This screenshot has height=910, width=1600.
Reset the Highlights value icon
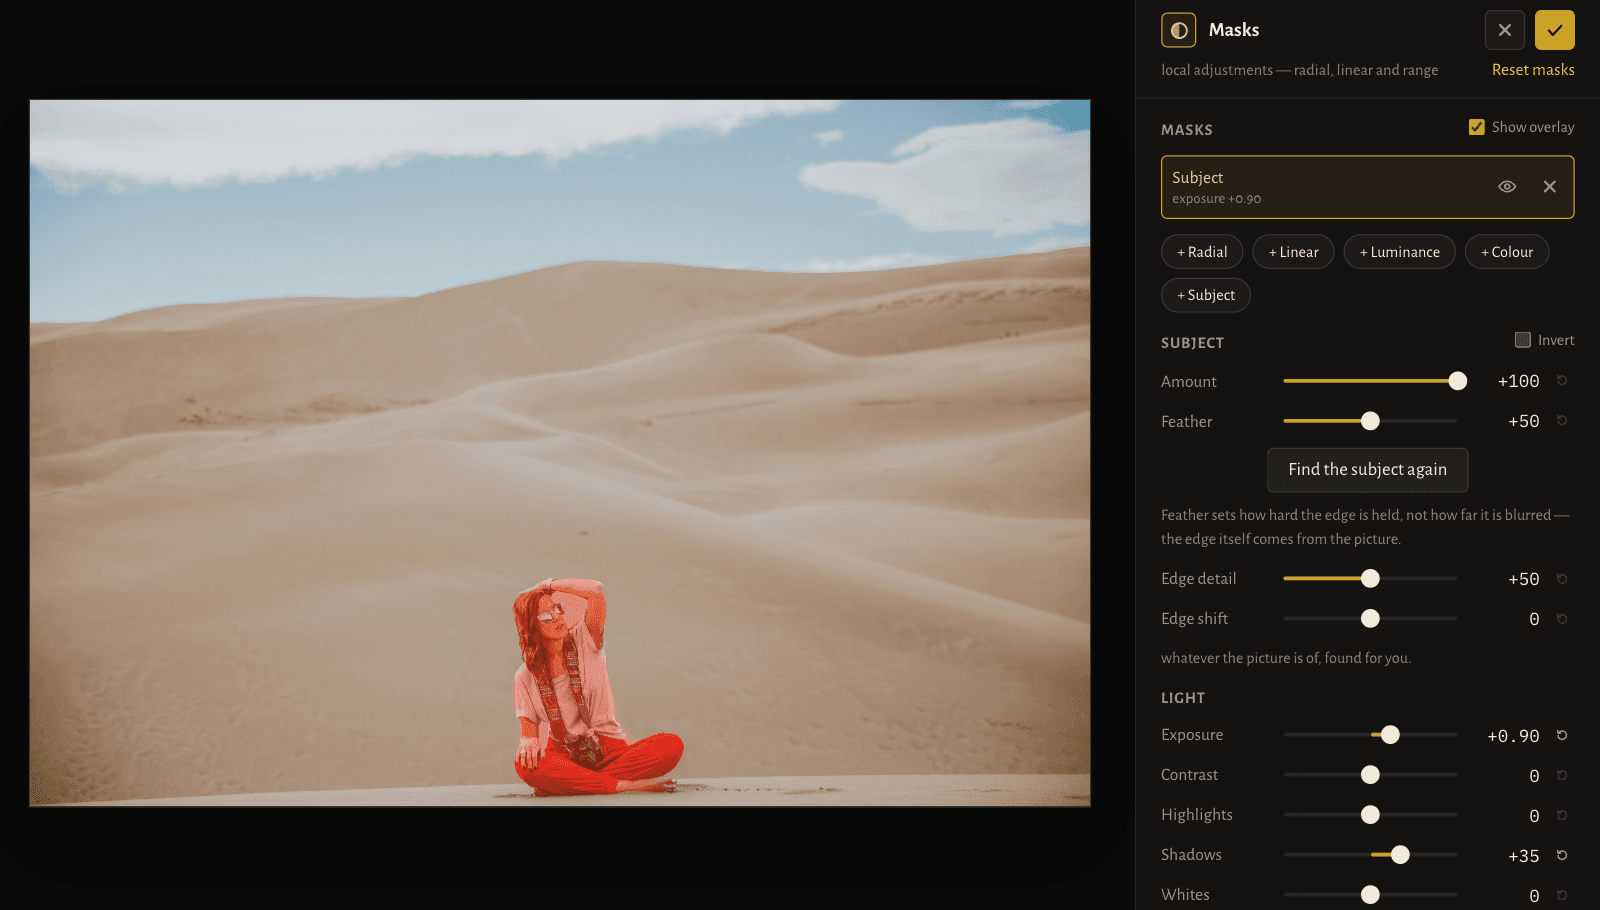1562,815
